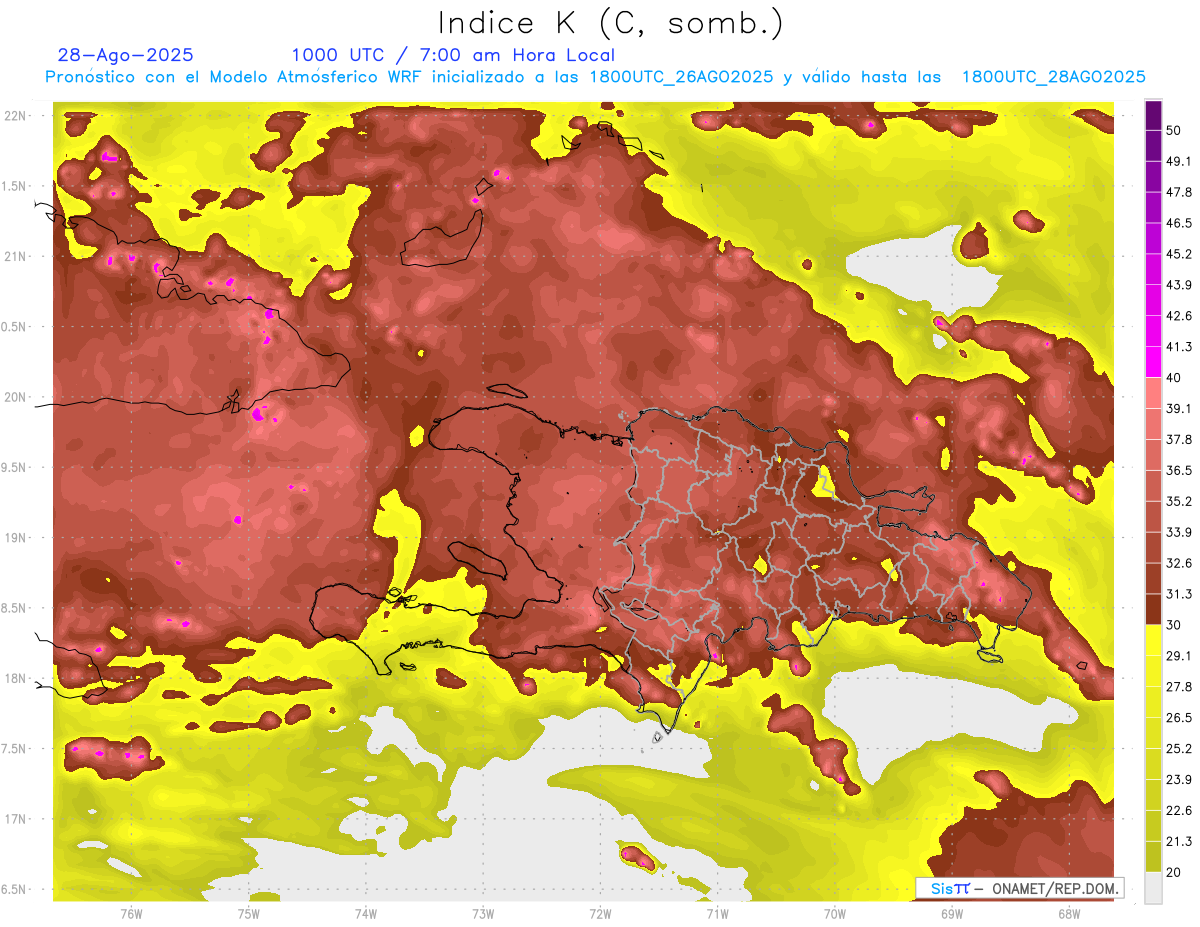Screen dimensions: 1200x927
Task: Click the color bar value "45.2"
Action: click(x=1179, y=254)
